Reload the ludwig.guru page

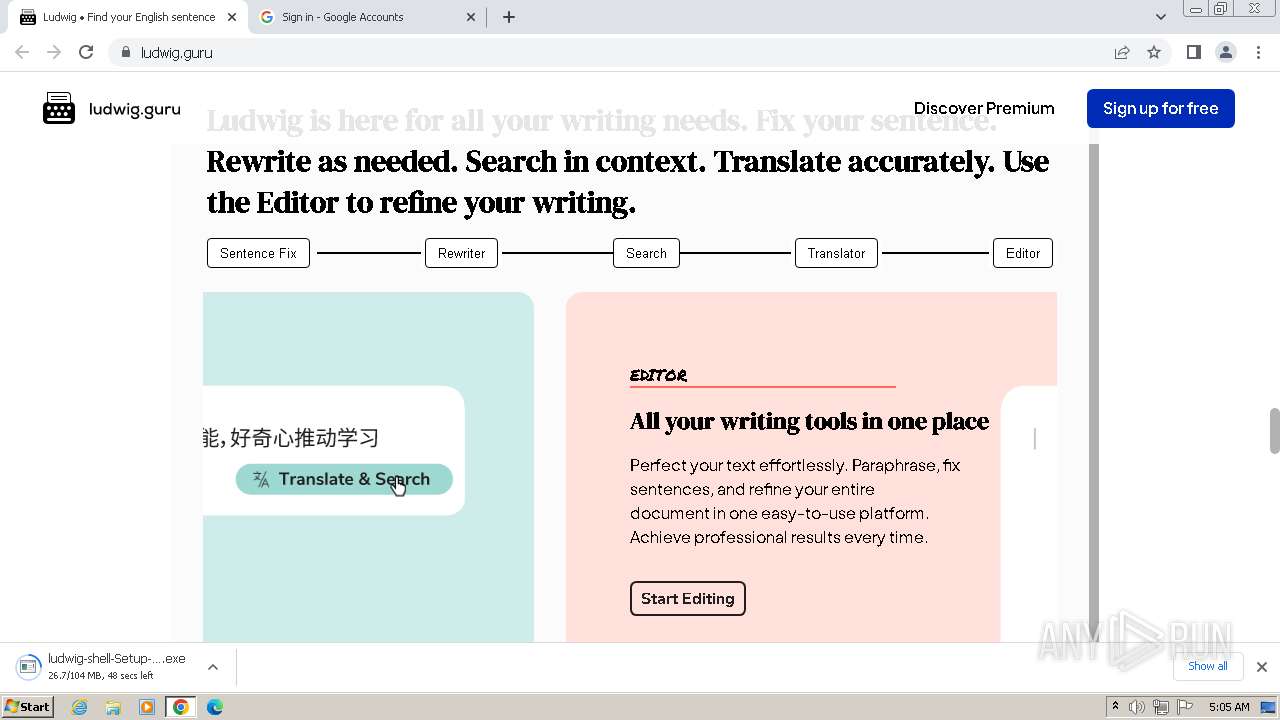point(86,52)
